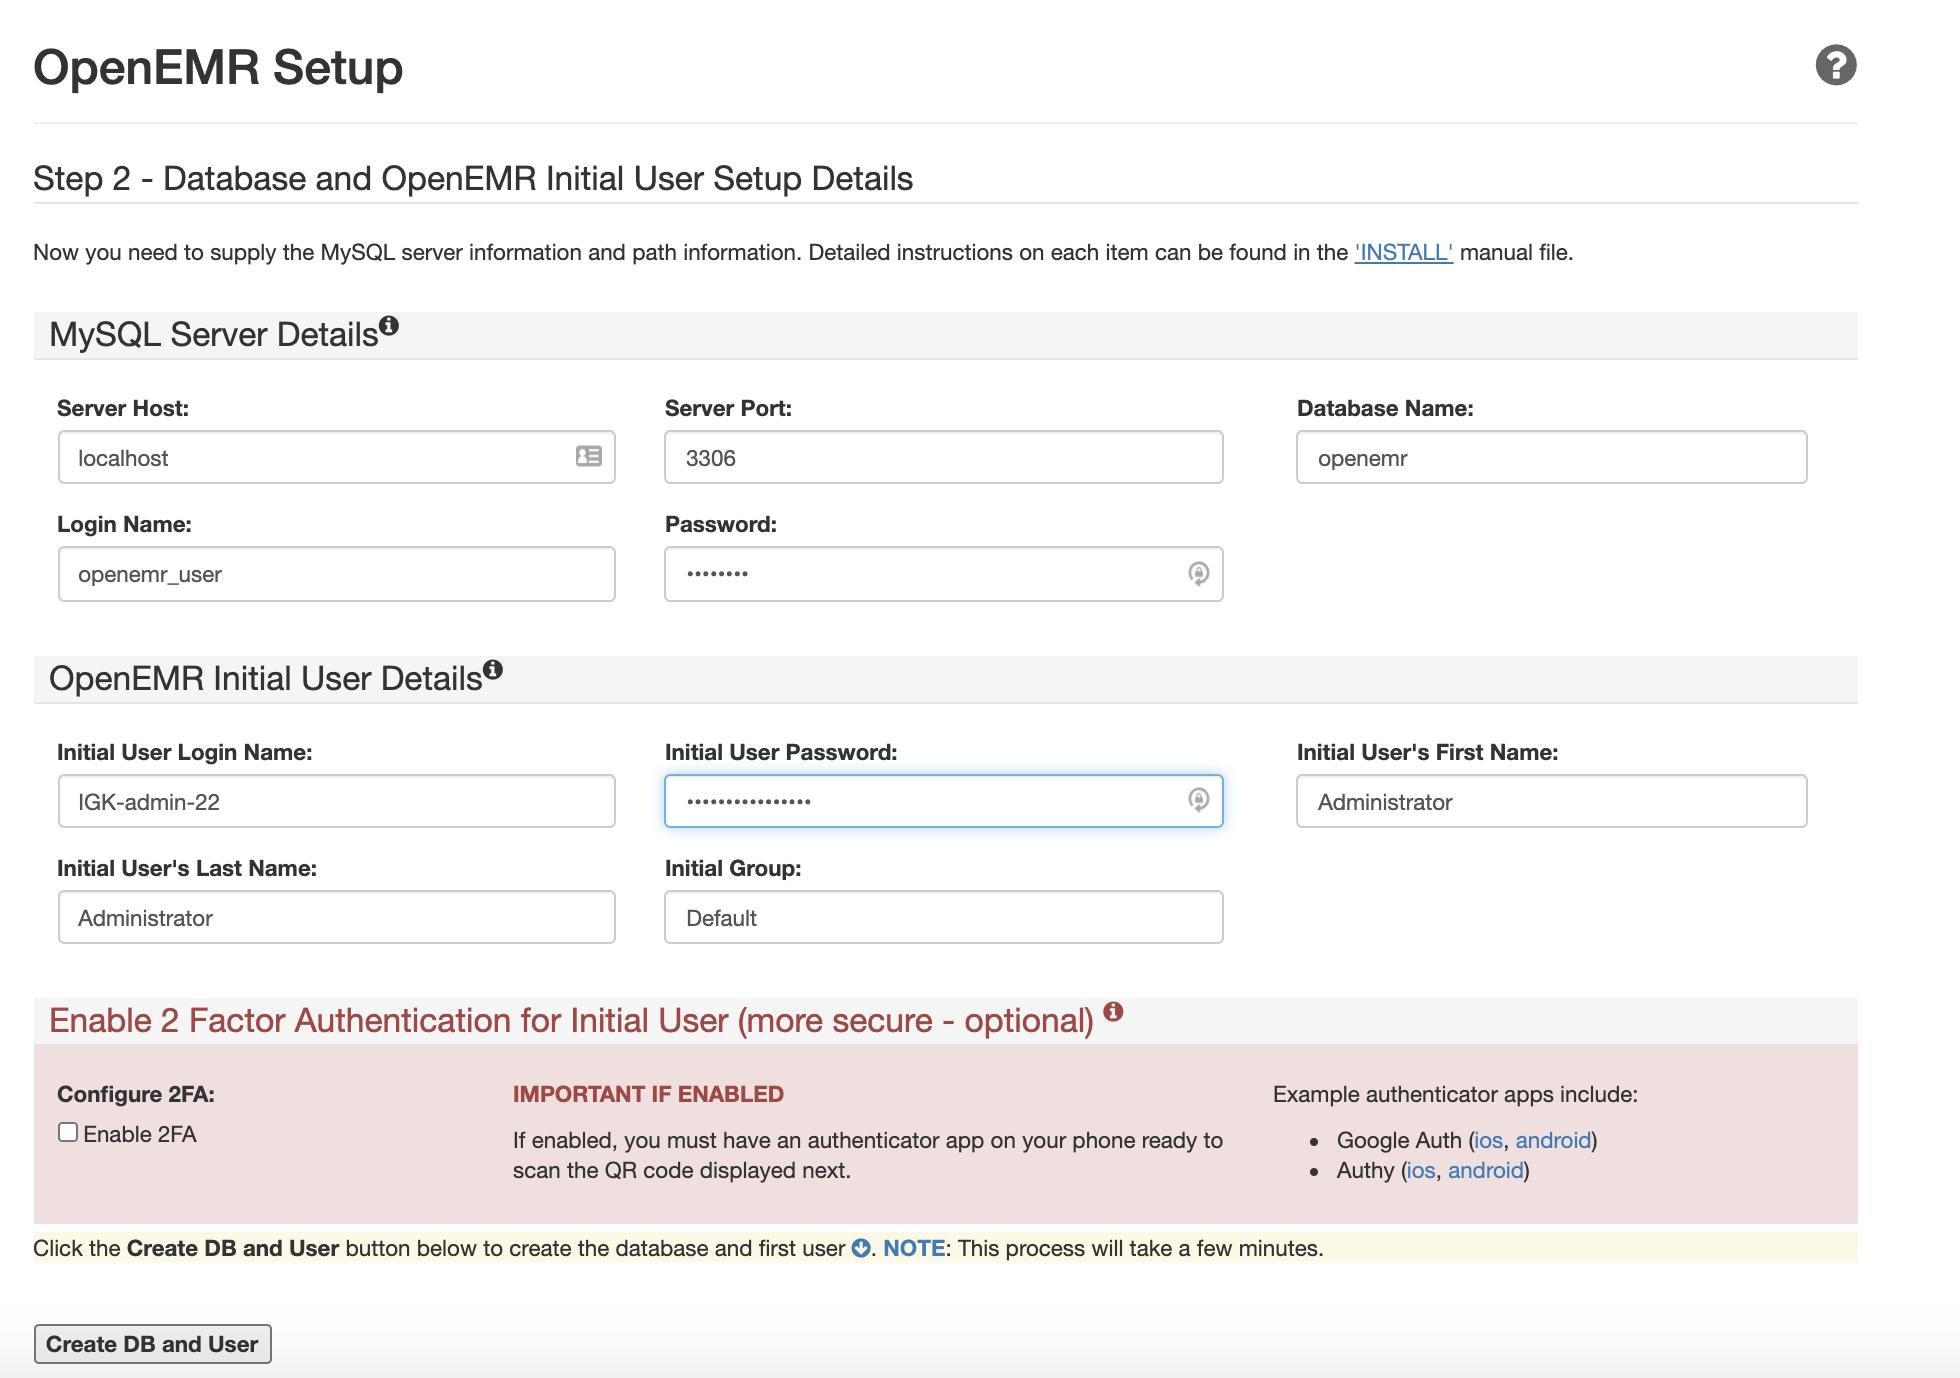Click the help question mark icon
The width and height of the screenshot is (1960, 1378).
[x=1835, y=66]
